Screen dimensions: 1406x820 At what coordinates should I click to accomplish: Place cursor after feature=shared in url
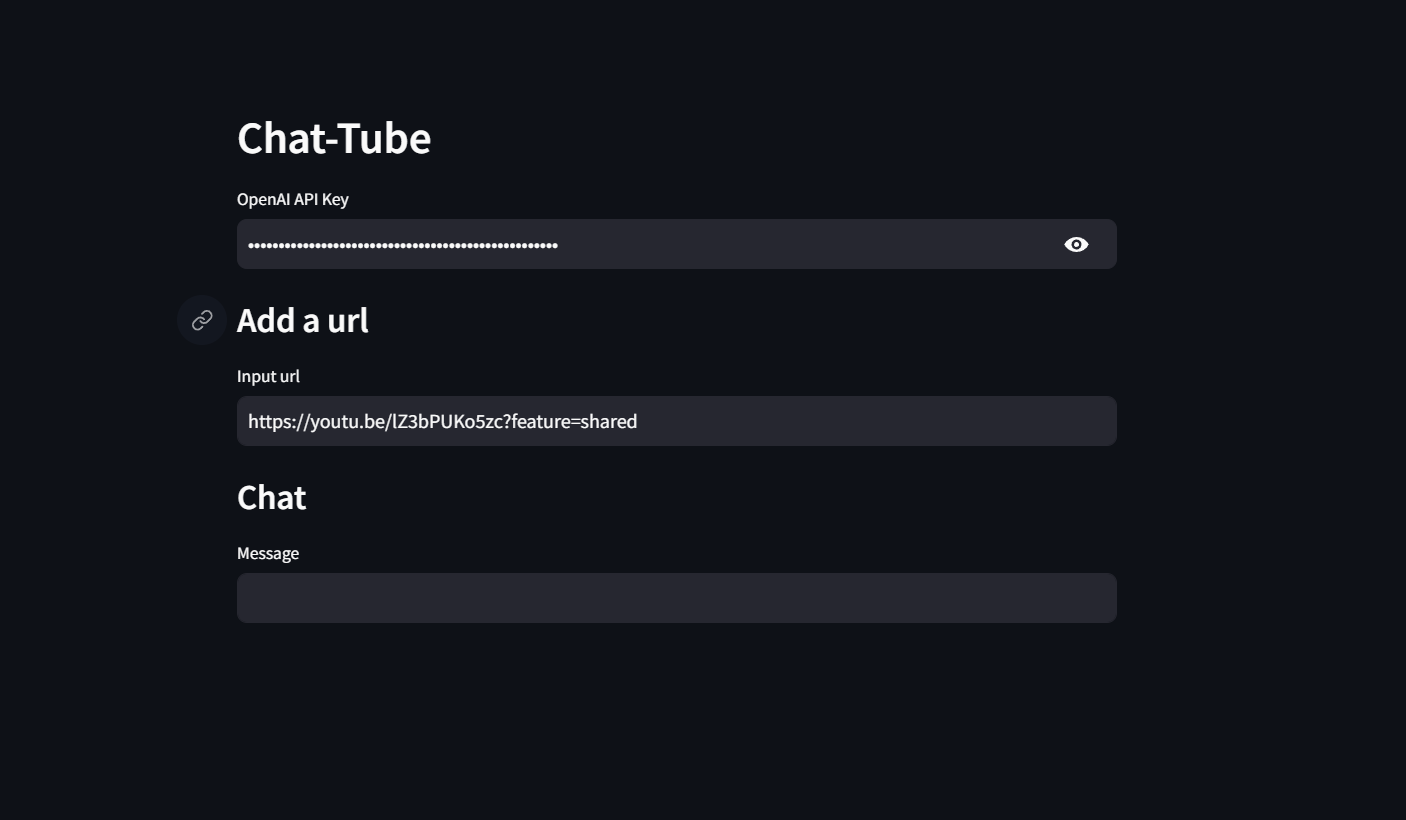coord(638,421)
